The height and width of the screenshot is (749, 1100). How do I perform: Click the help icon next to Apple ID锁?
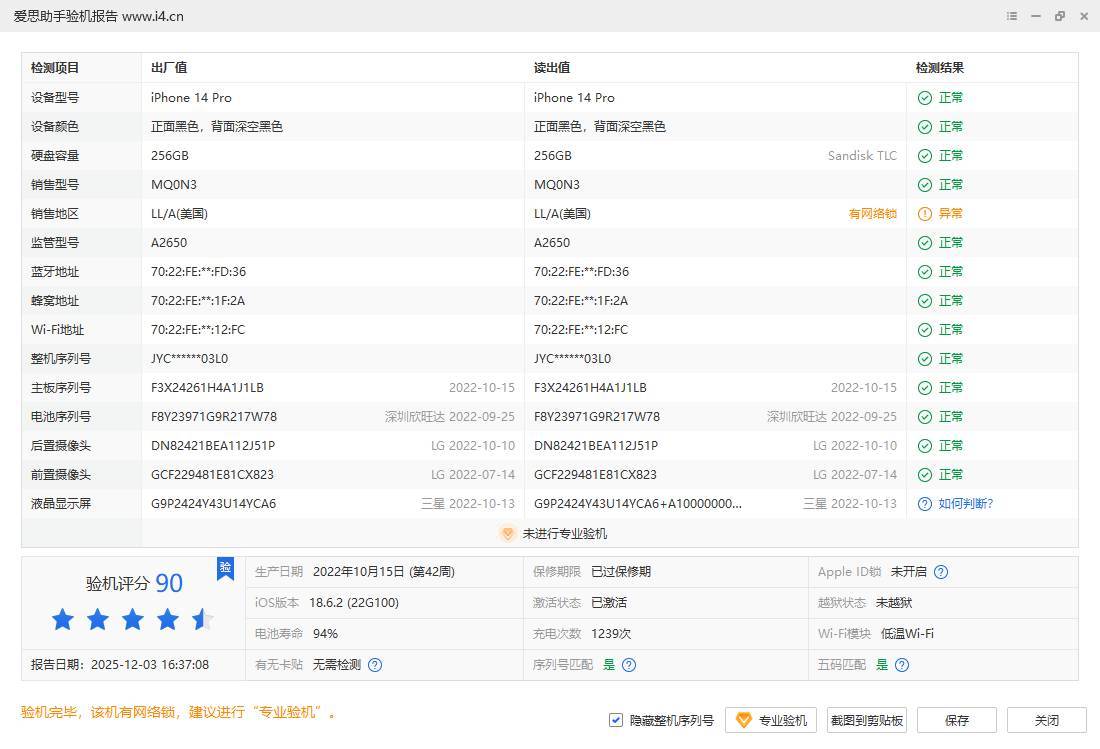point(940,572)
